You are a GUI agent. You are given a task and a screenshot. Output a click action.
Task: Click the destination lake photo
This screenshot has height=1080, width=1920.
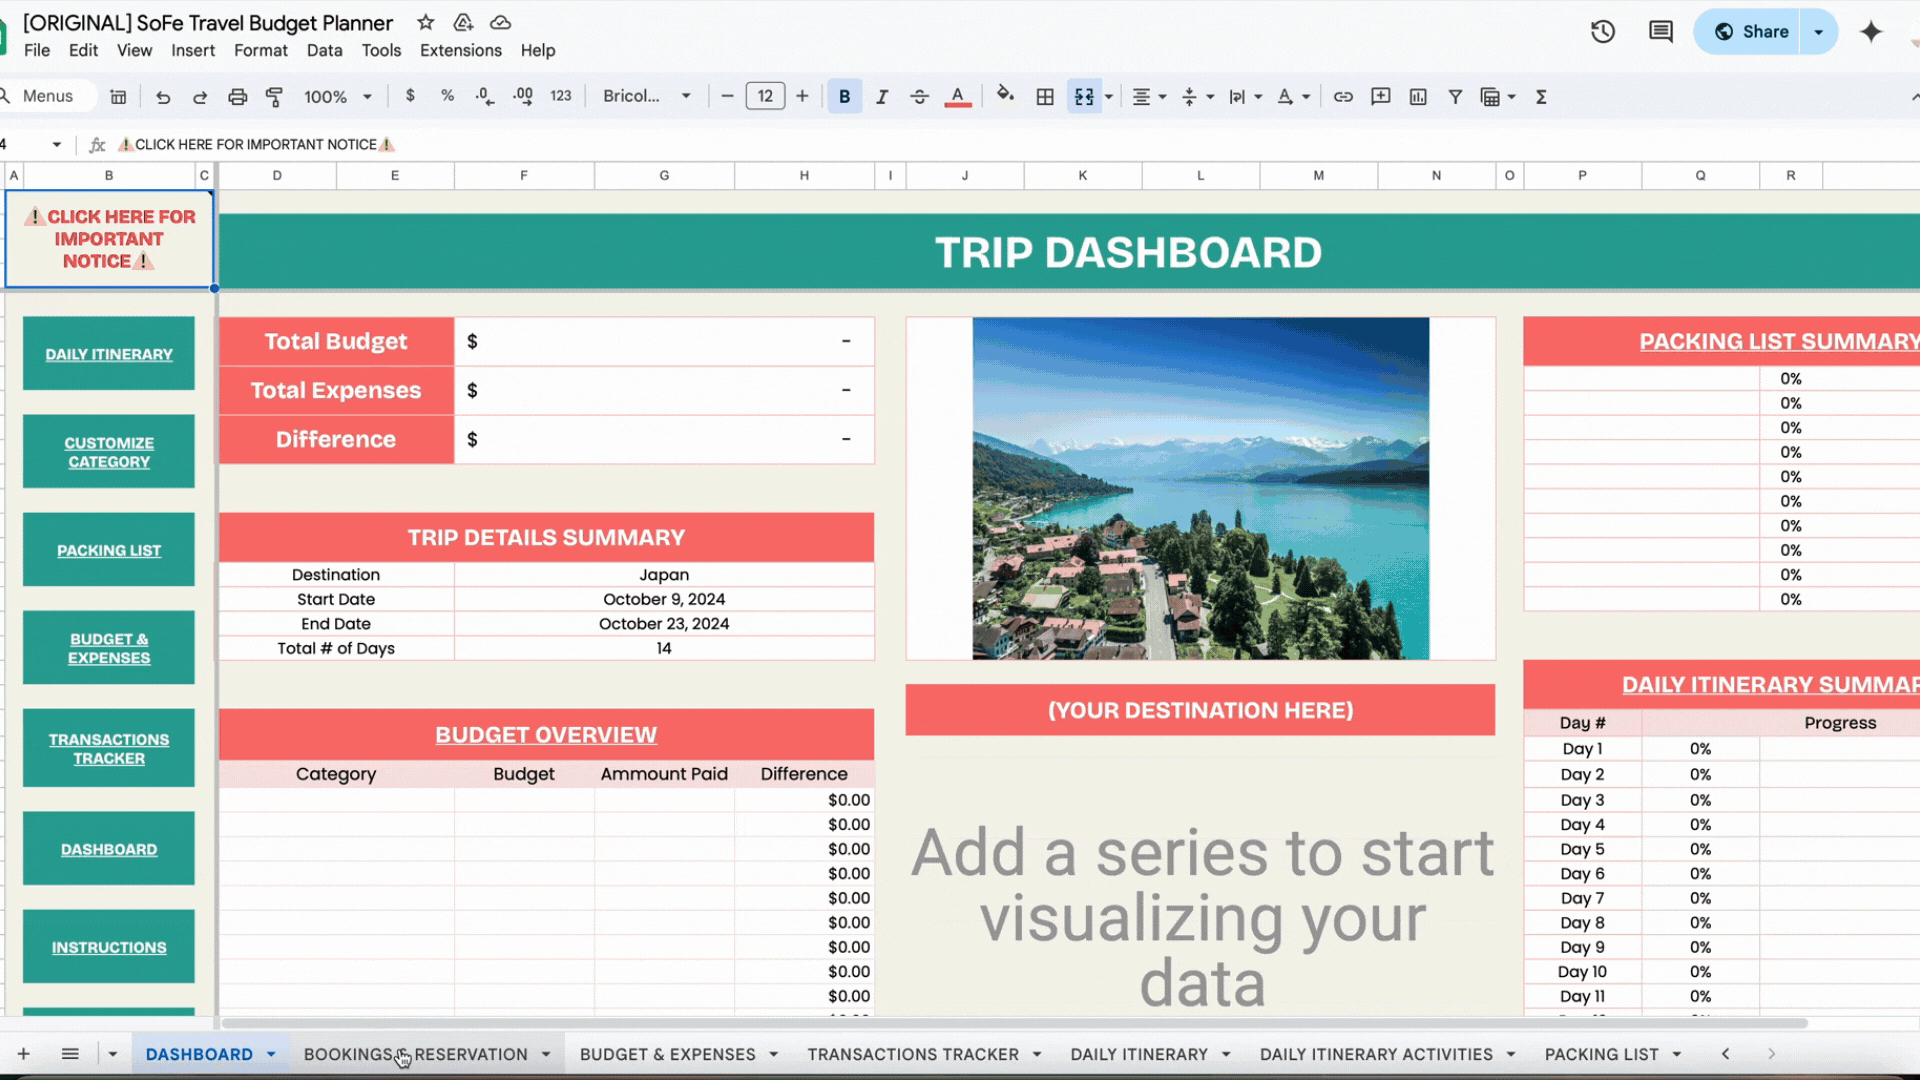[x=1200, y=489]
